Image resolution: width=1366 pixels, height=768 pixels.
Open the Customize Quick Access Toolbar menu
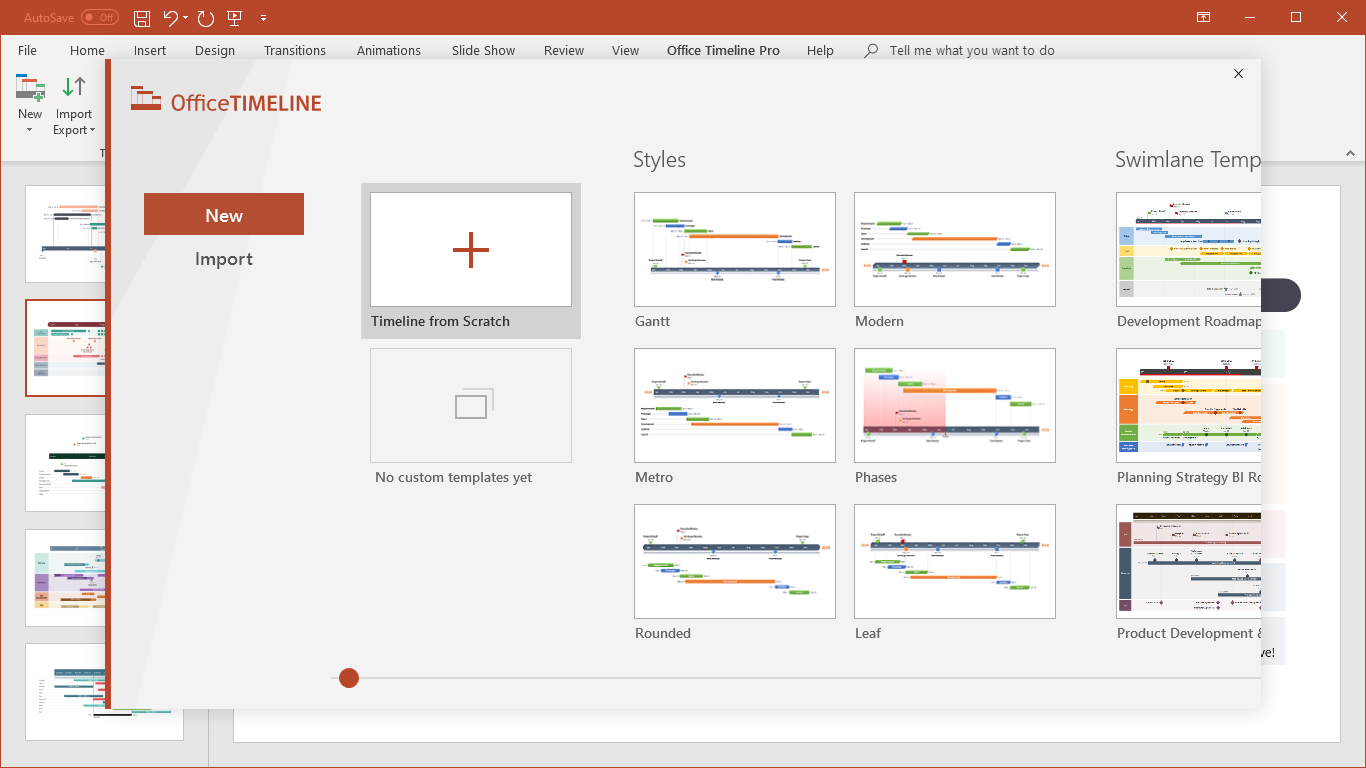[x=263, y=17]
